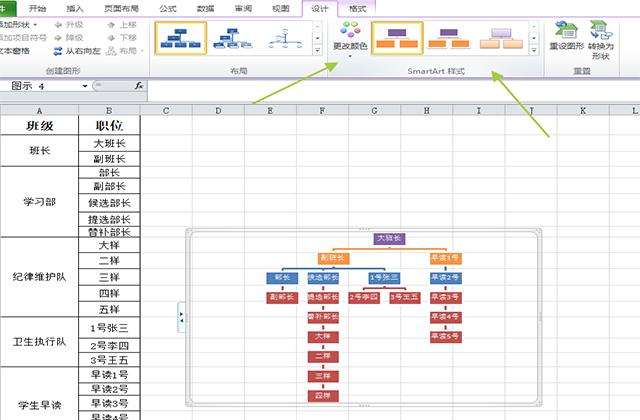
Task: Select column A header
Action: [39, 111]
